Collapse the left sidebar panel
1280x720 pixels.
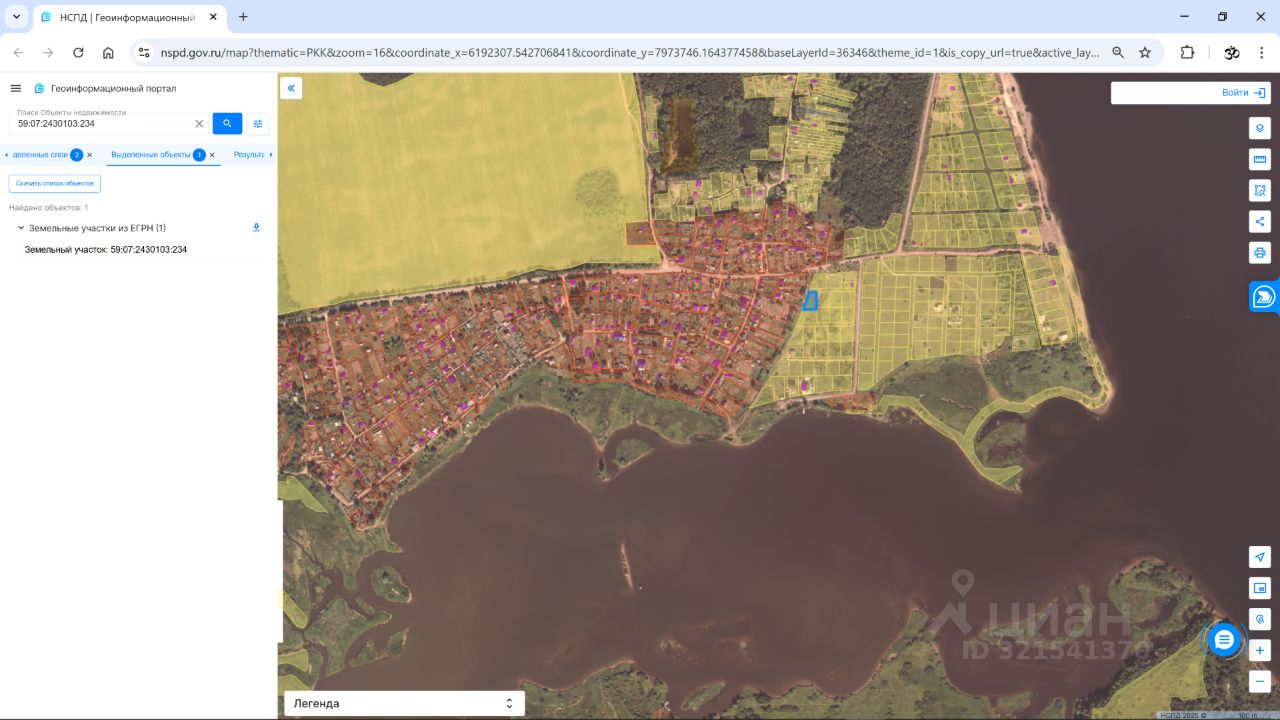(291, 88)
